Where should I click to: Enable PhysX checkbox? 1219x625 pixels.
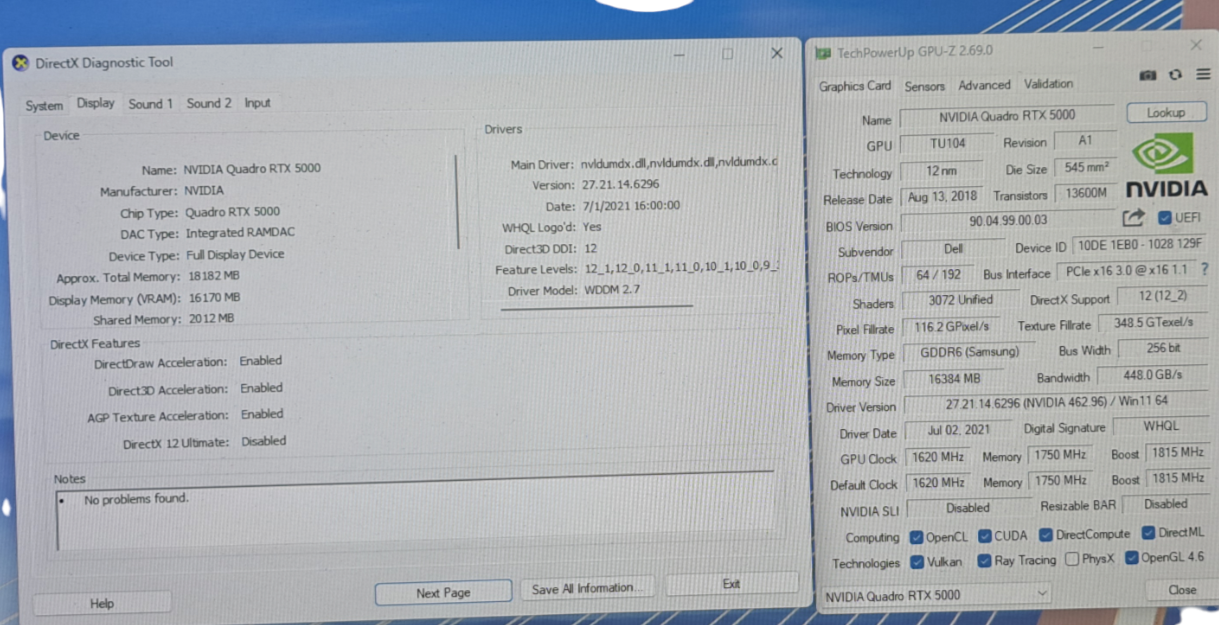coord(1072,559)
